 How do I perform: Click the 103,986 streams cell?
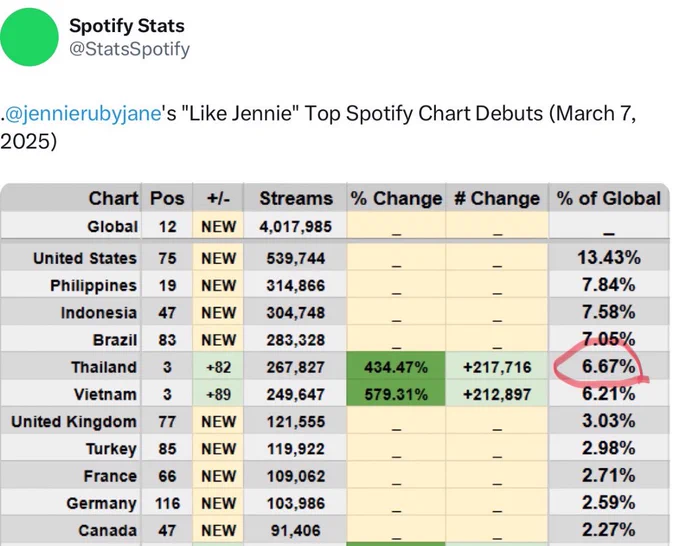tap(295, 503)
